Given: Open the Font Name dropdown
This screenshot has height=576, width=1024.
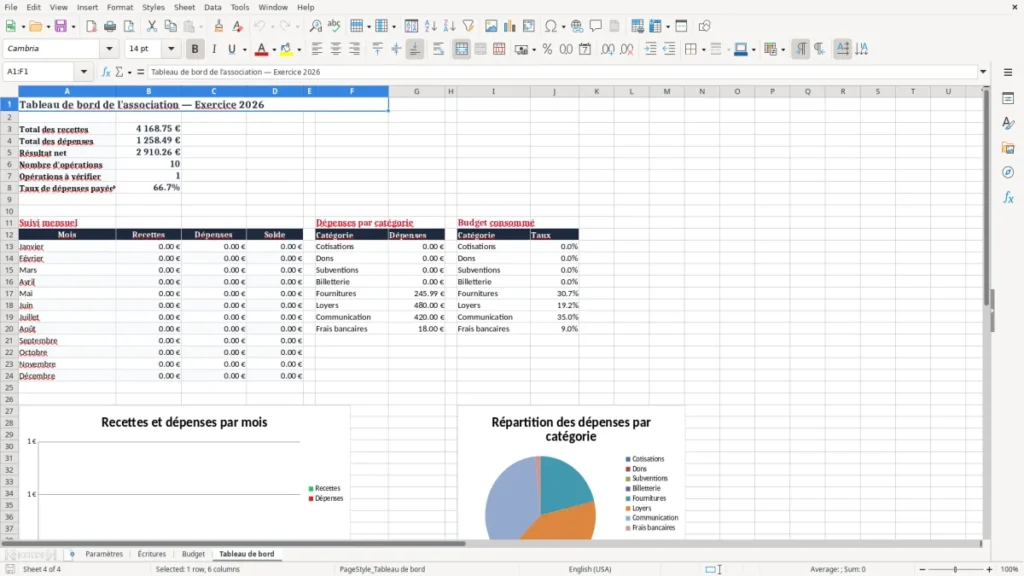Looking at the screenshot, I should pyautogui.click(x=109, y=49).
